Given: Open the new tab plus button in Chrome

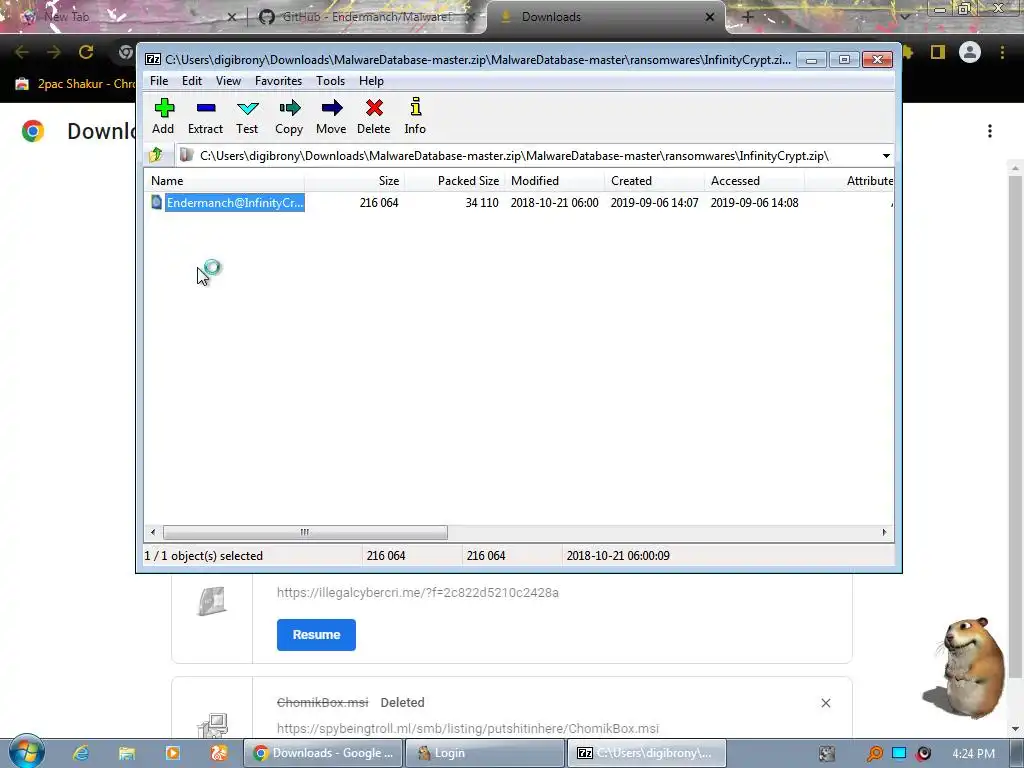Looking at the screenshot, I should [x=748, y=18].
